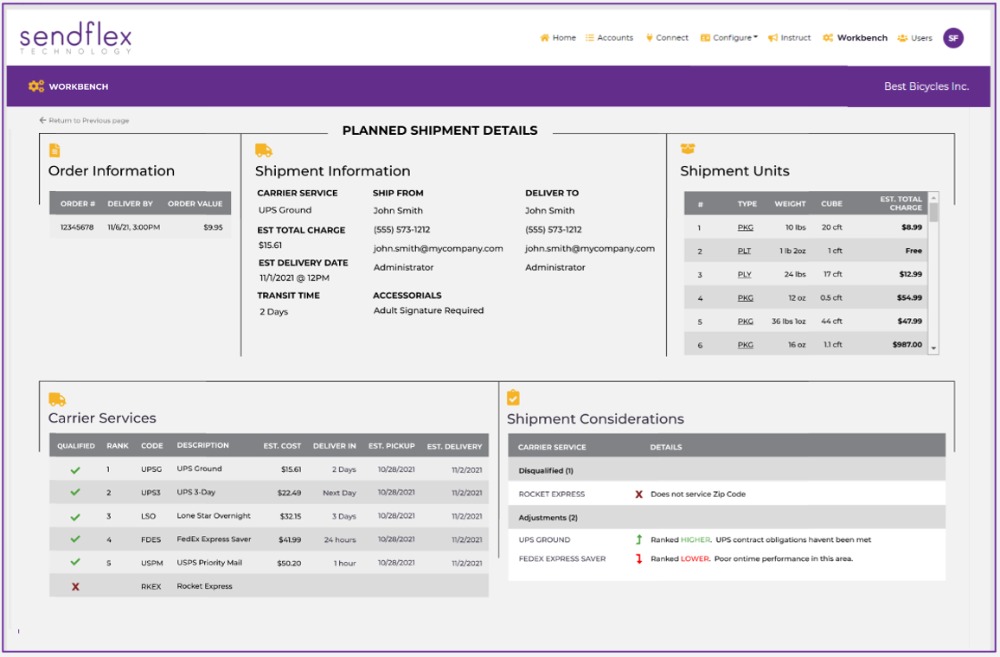Click the $50.20 USPS Priority Mail cost
Image resolution: width=1000 pixels, height=657 pixels.
(289, 563)
